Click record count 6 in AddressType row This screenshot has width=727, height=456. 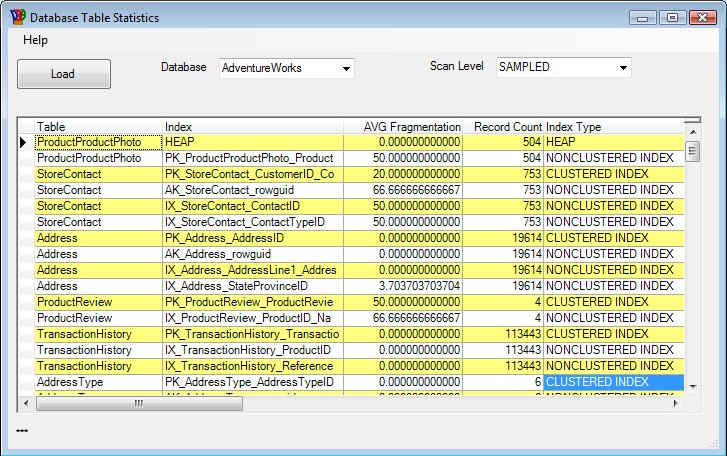tap(503, 382)
